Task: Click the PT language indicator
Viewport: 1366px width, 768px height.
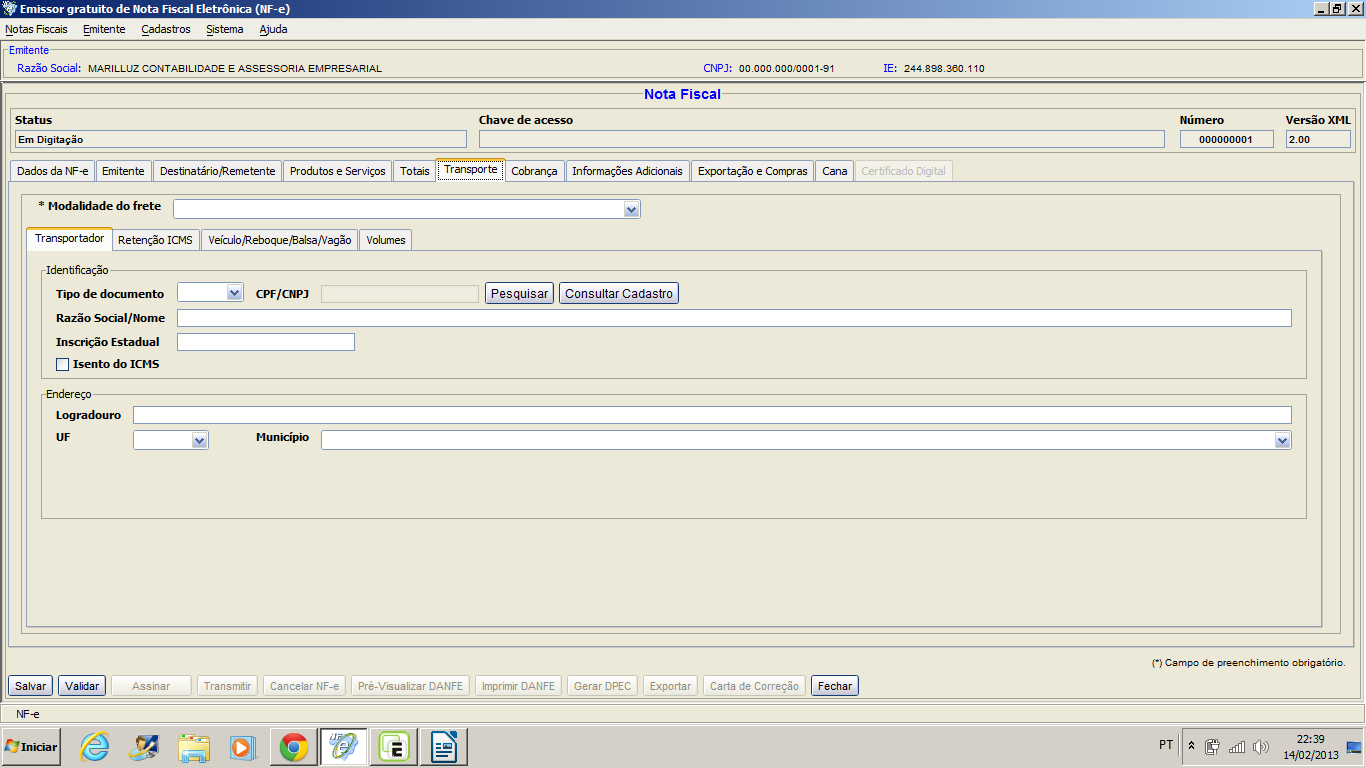Action: pyautogui.click(x=1166, y=745)
